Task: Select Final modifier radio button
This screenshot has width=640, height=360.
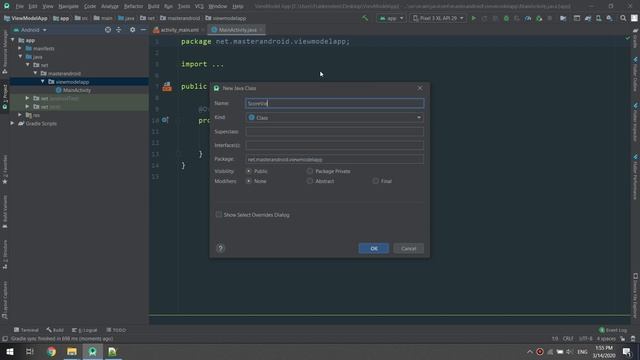Action: [375, 181]
